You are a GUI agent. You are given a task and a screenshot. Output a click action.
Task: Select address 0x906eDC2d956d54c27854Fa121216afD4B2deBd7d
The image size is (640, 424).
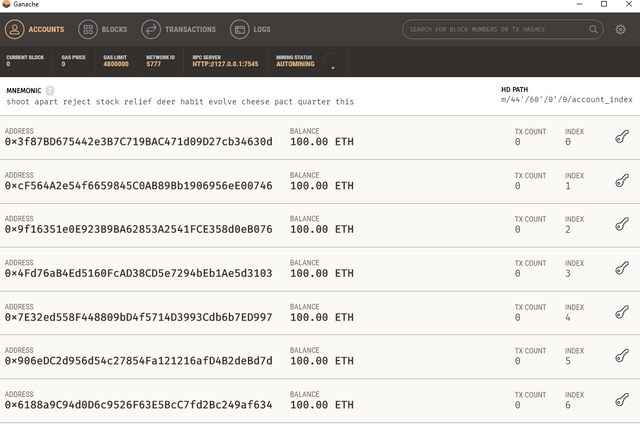[138, 361]
